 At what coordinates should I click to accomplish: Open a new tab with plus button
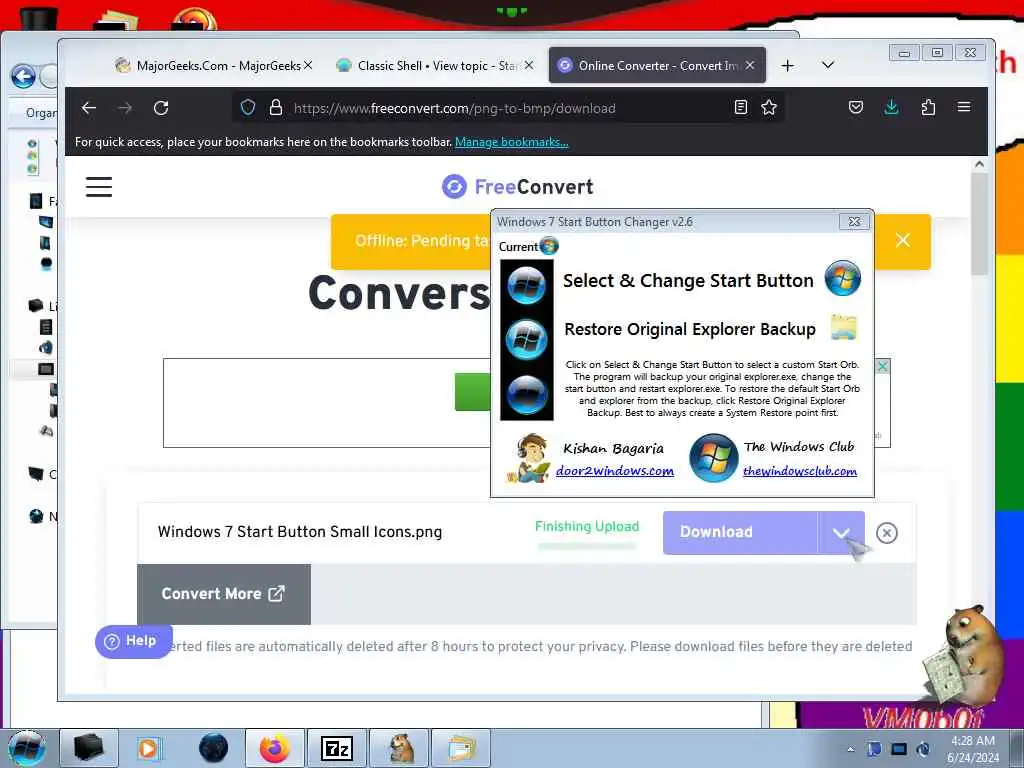pos(788,65)
